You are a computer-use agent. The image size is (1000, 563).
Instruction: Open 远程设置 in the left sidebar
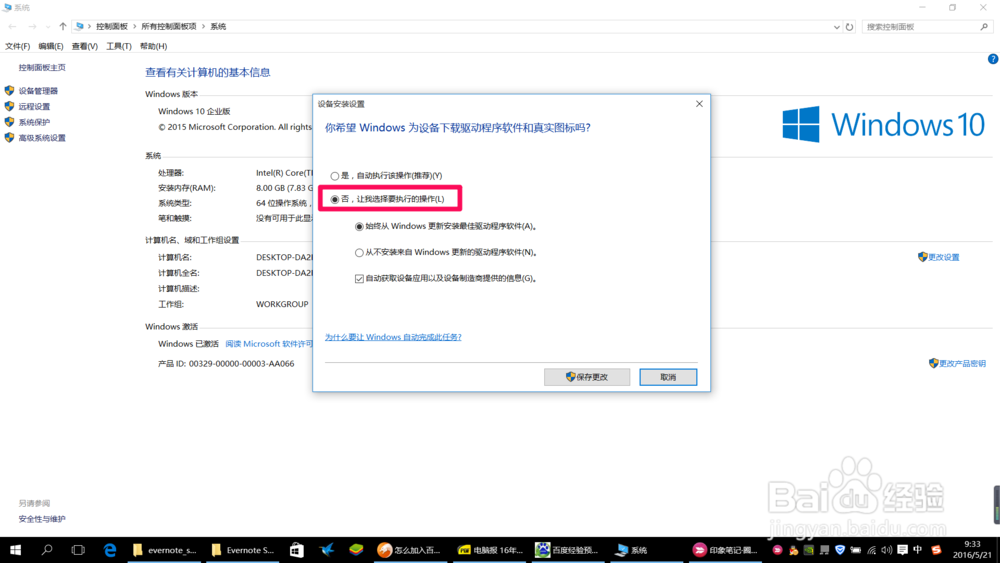[34, 106]
